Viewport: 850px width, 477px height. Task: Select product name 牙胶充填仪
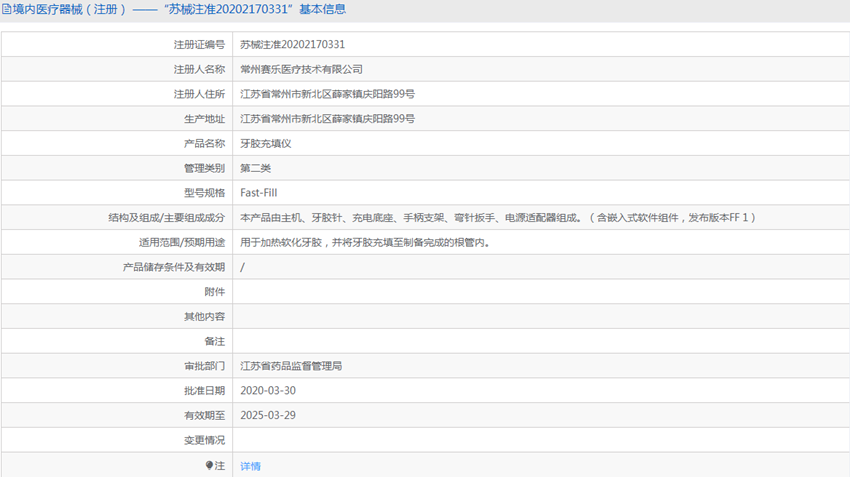[x=266, y=144]
